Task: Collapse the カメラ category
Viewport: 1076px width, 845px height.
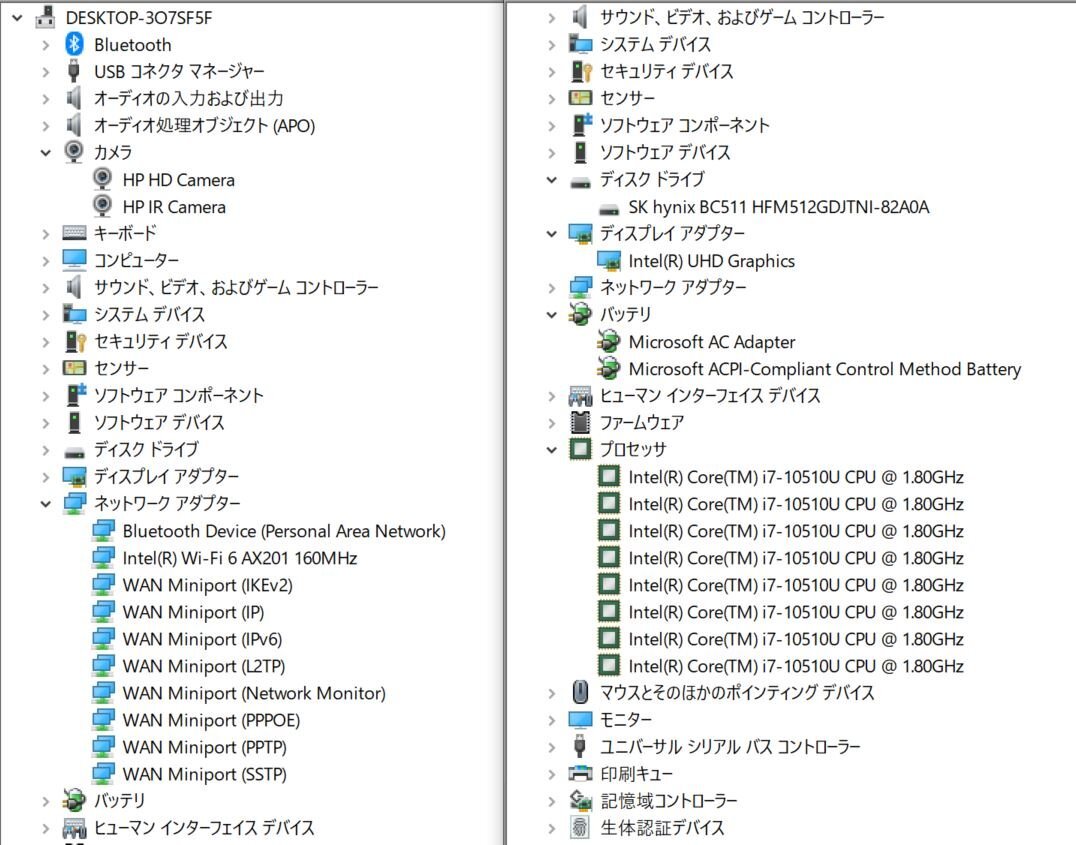Action: pyautogui.click(x=46, y=152)
